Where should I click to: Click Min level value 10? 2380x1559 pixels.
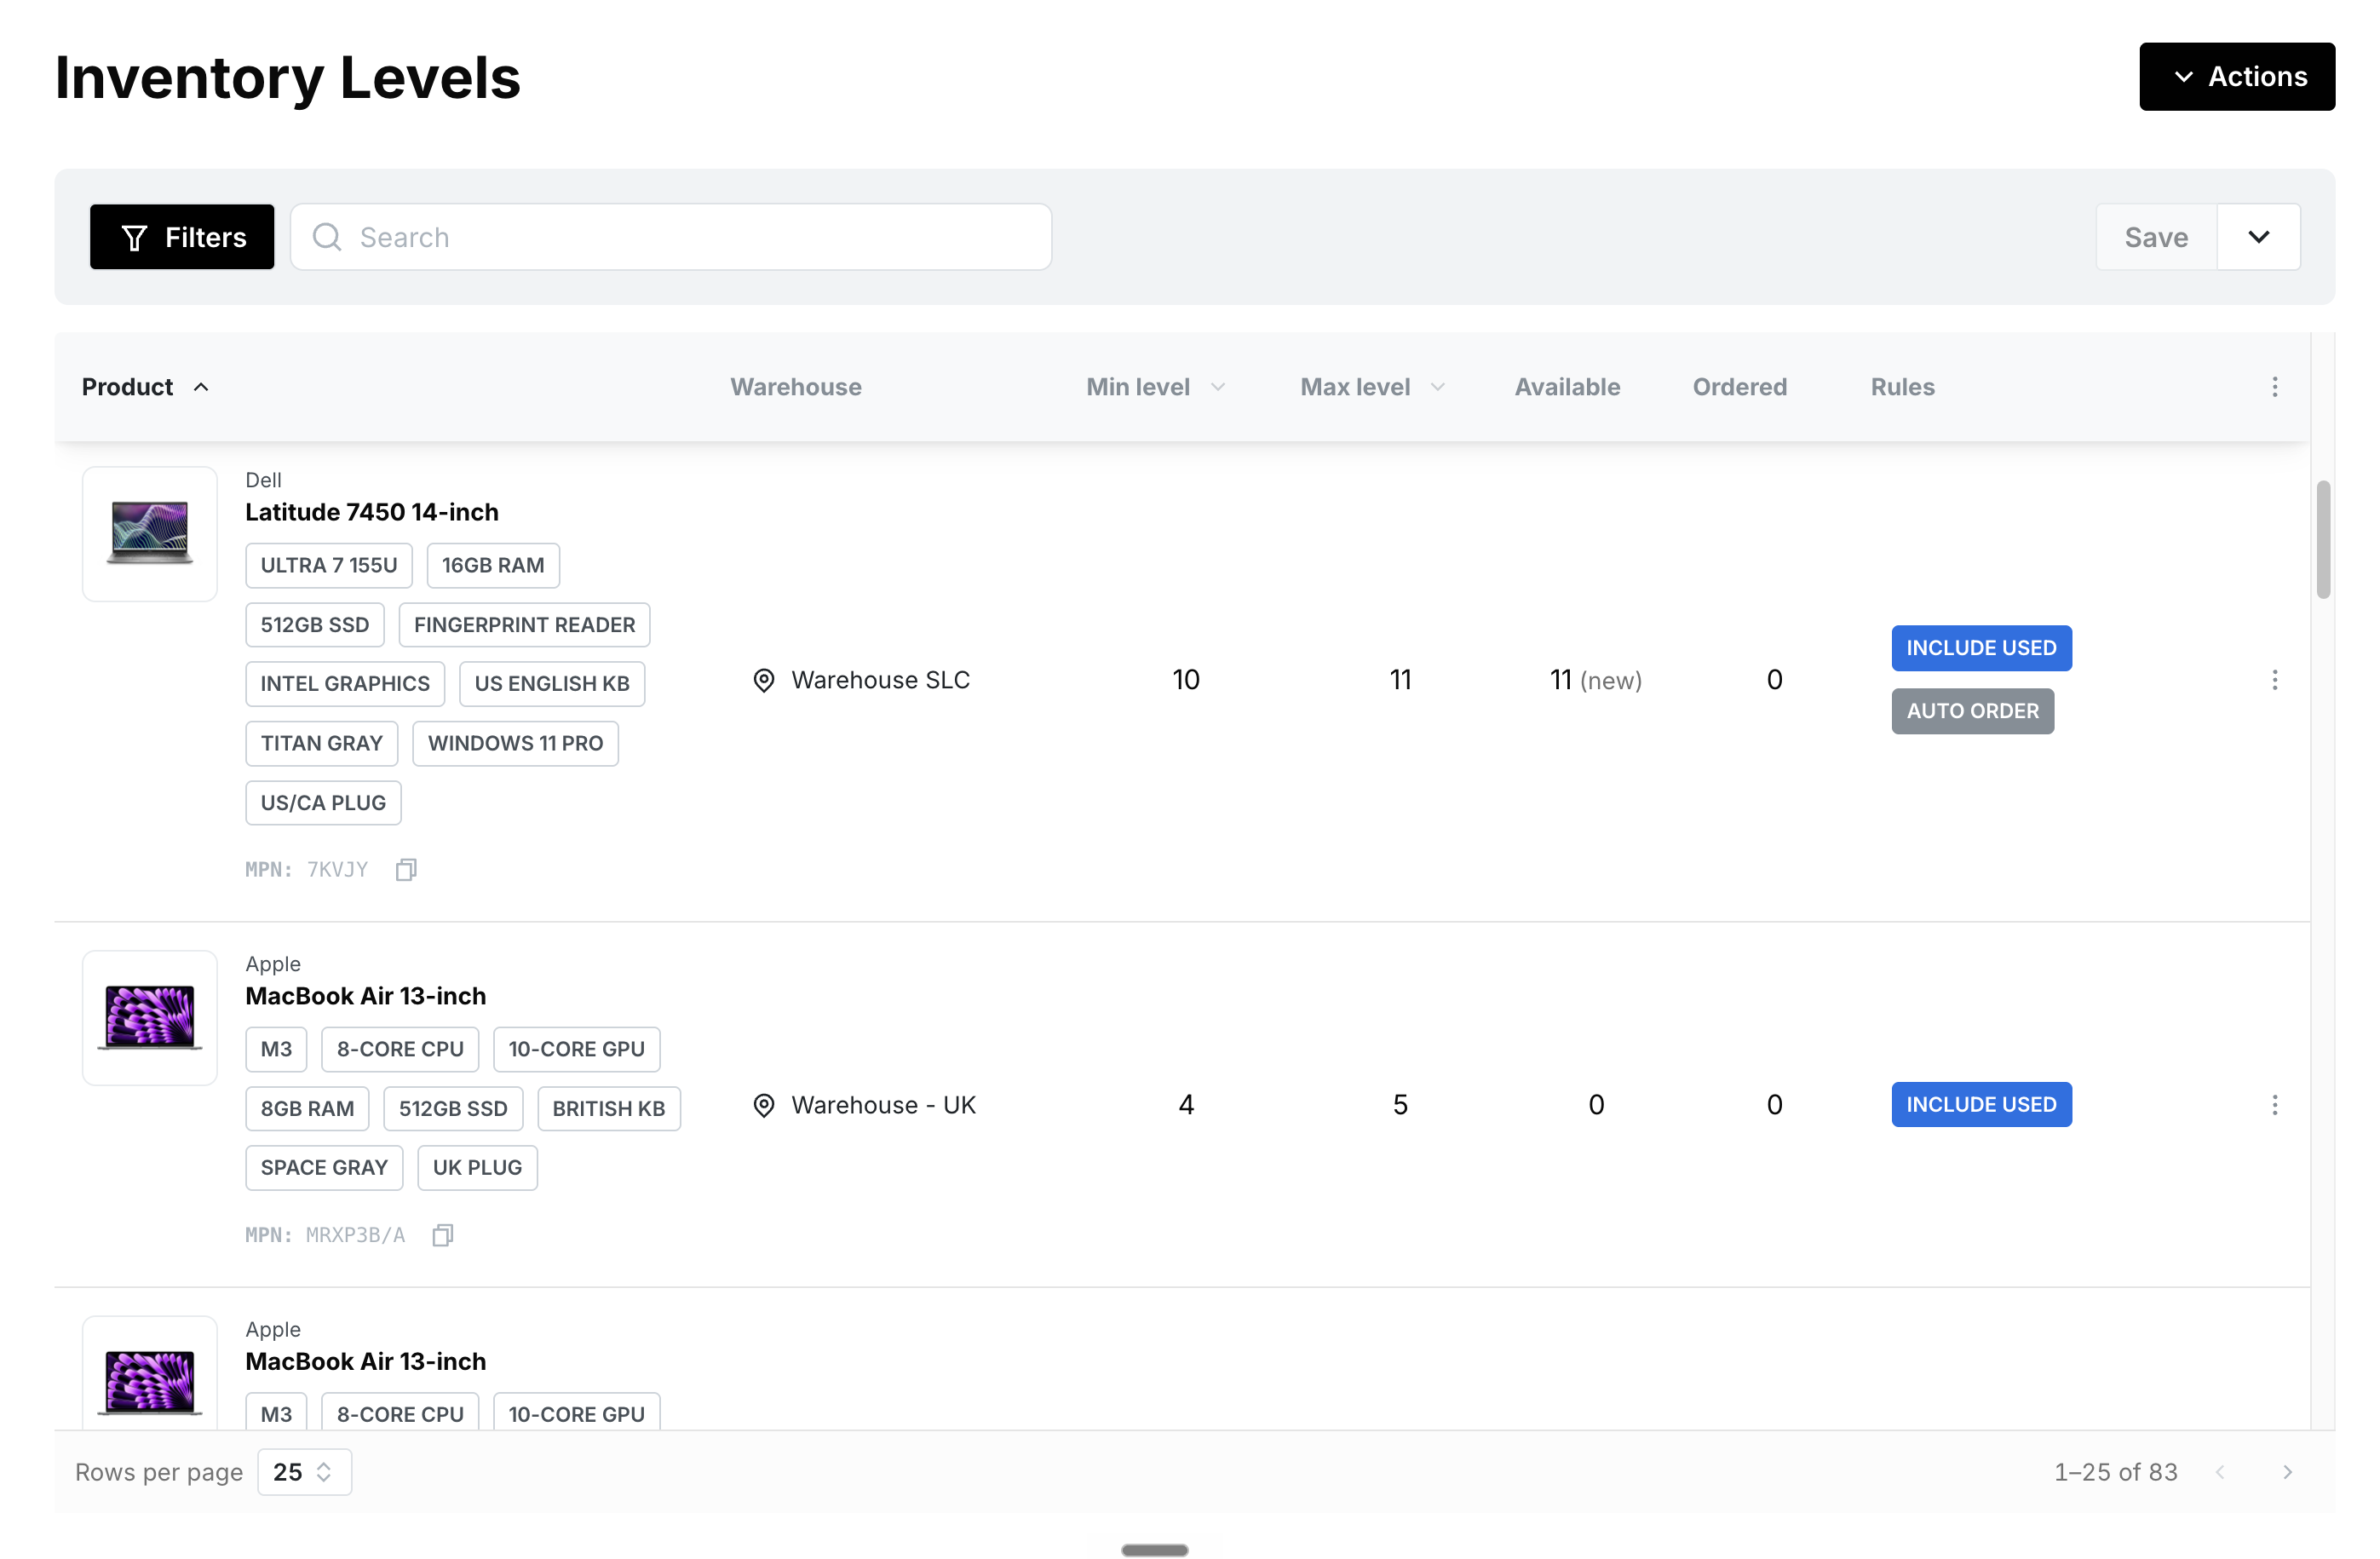1186,680
